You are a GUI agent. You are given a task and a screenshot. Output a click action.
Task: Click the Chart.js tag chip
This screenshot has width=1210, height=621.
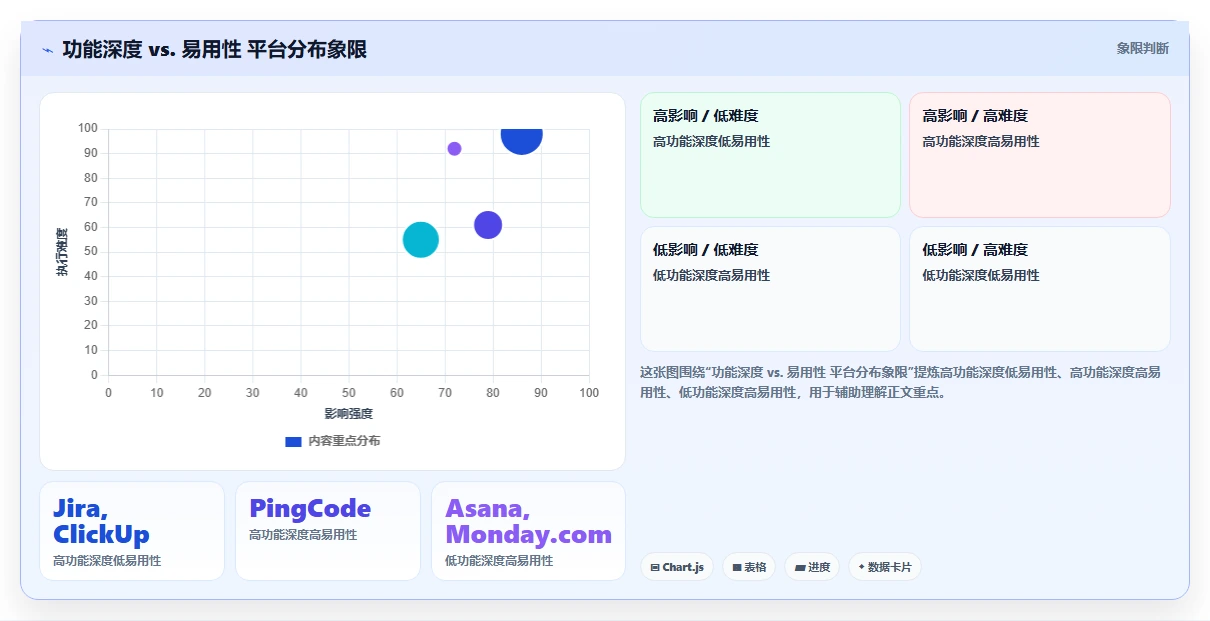pyautogui.click(x=677, y=567)
